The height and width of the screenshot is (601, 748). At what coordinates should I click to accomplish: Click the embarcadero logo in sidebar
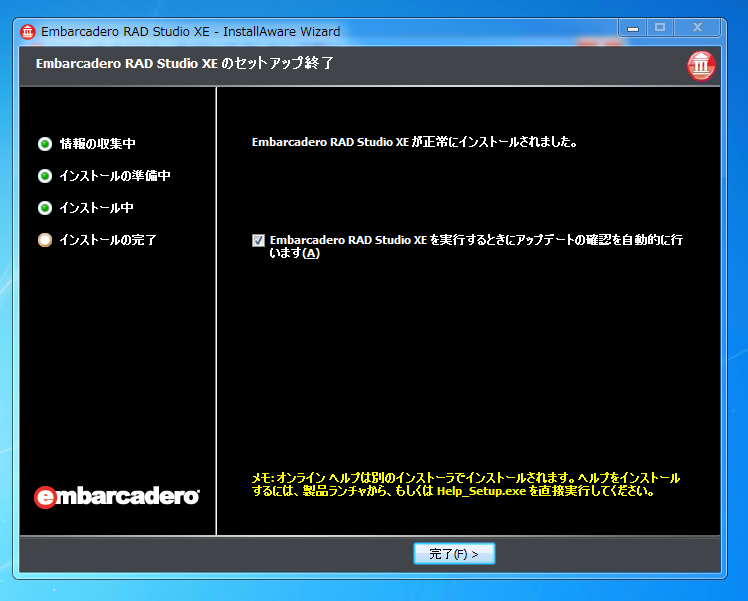(117, 497)
